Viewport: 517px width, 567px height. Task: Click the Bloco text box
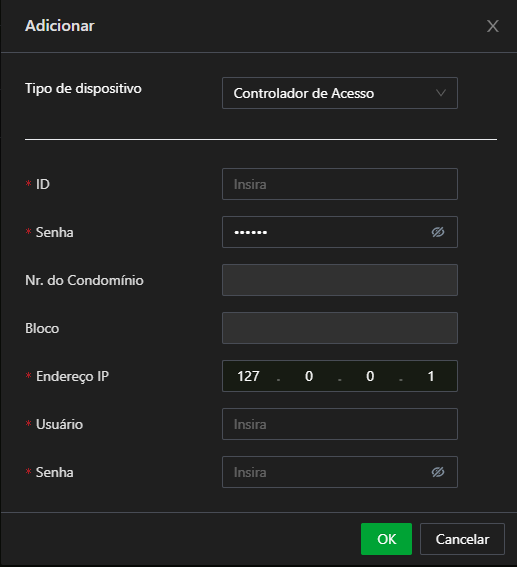340,328
